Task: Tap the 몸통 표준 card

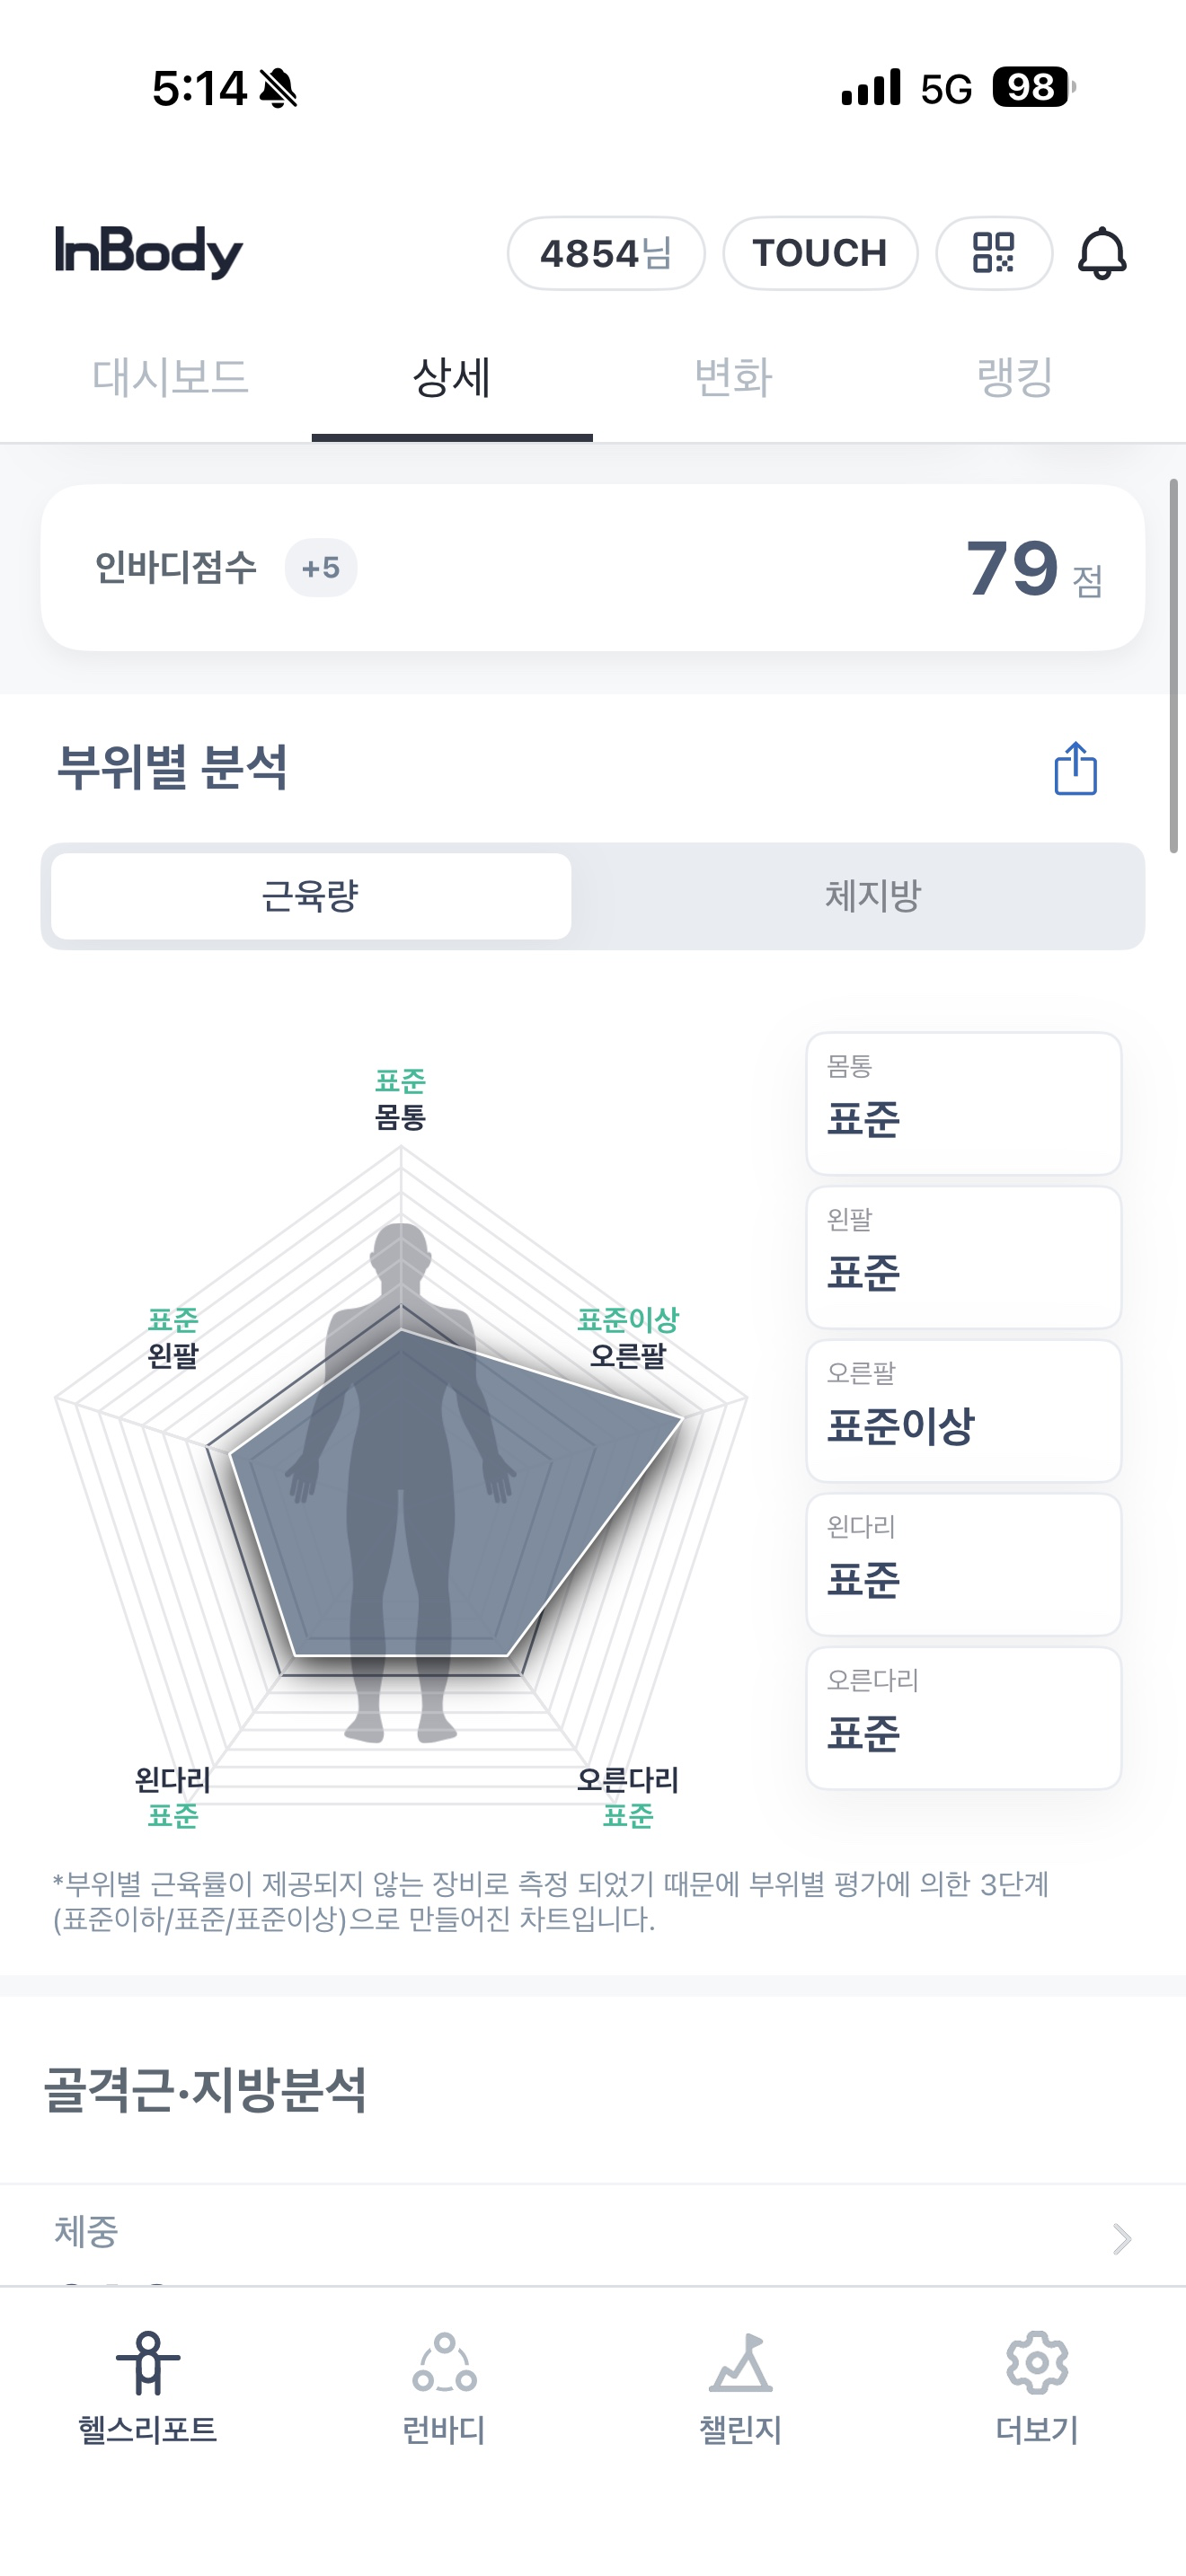Action: click(963, 1103)
